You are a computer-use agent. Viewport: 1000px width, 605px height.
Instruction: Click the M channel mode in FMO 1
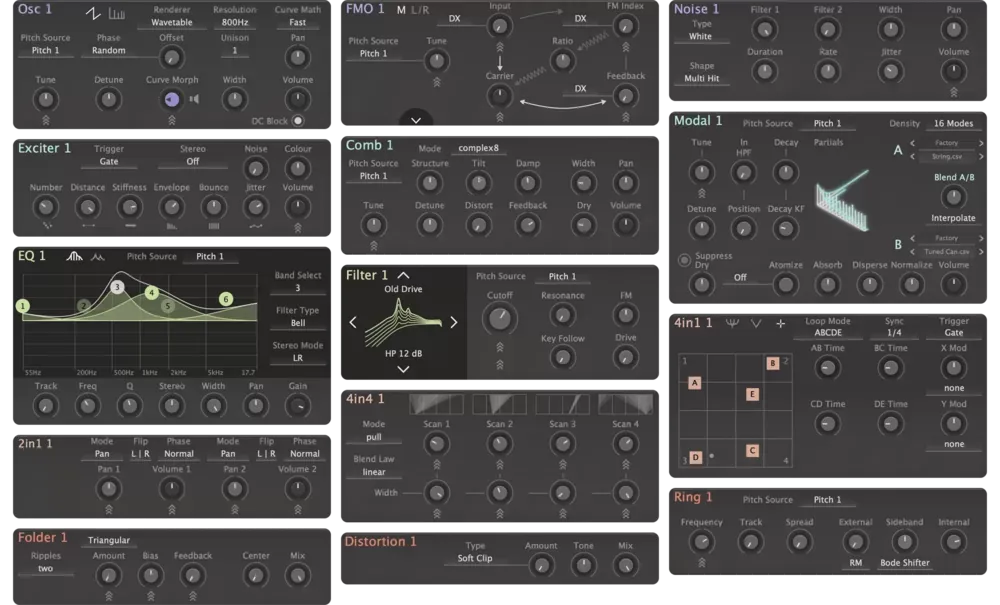(401, 10)
